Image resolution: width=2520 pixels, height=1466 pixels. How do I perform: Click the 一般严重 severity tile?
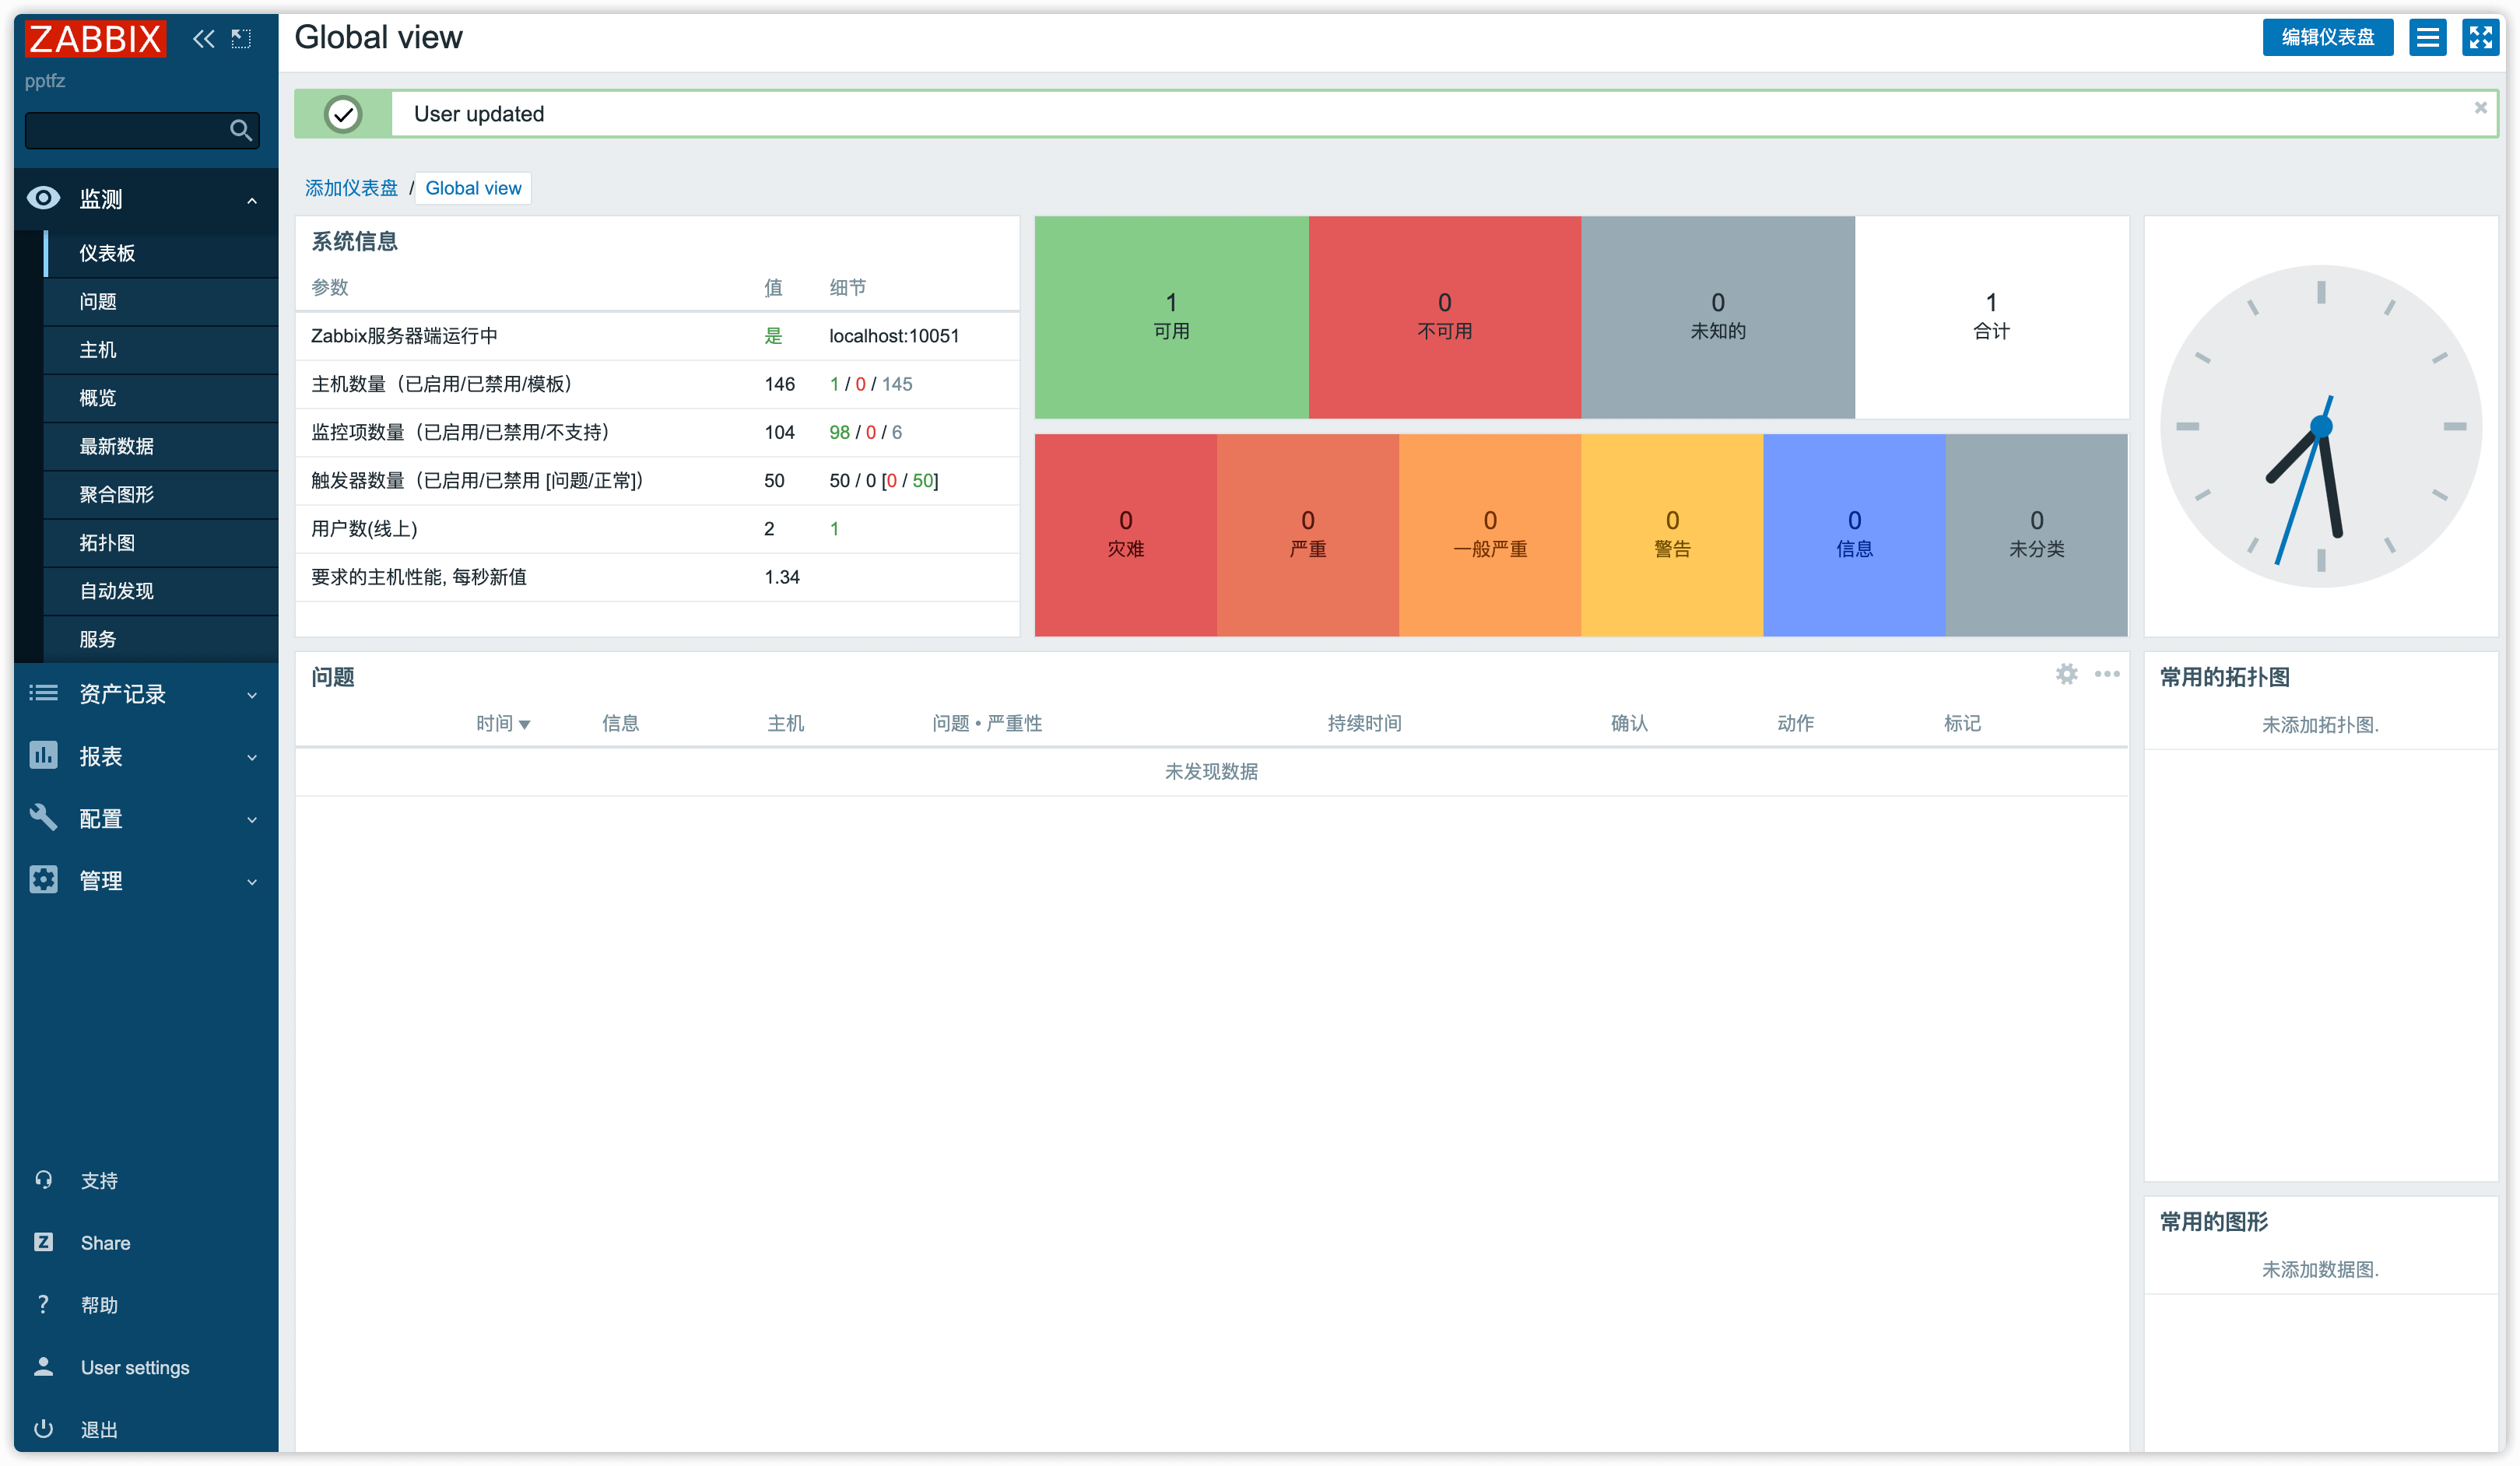1489,535
